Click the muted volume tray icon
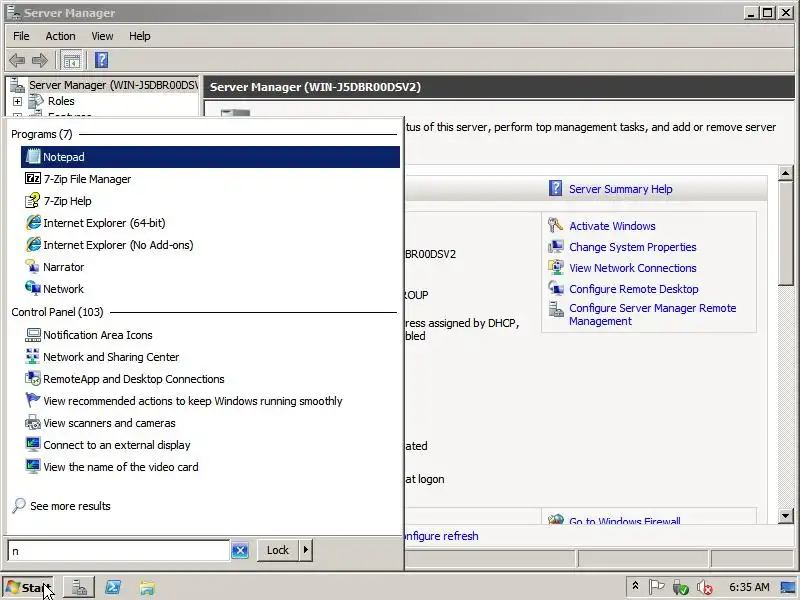800x600 pixels. tap(704, 587)
